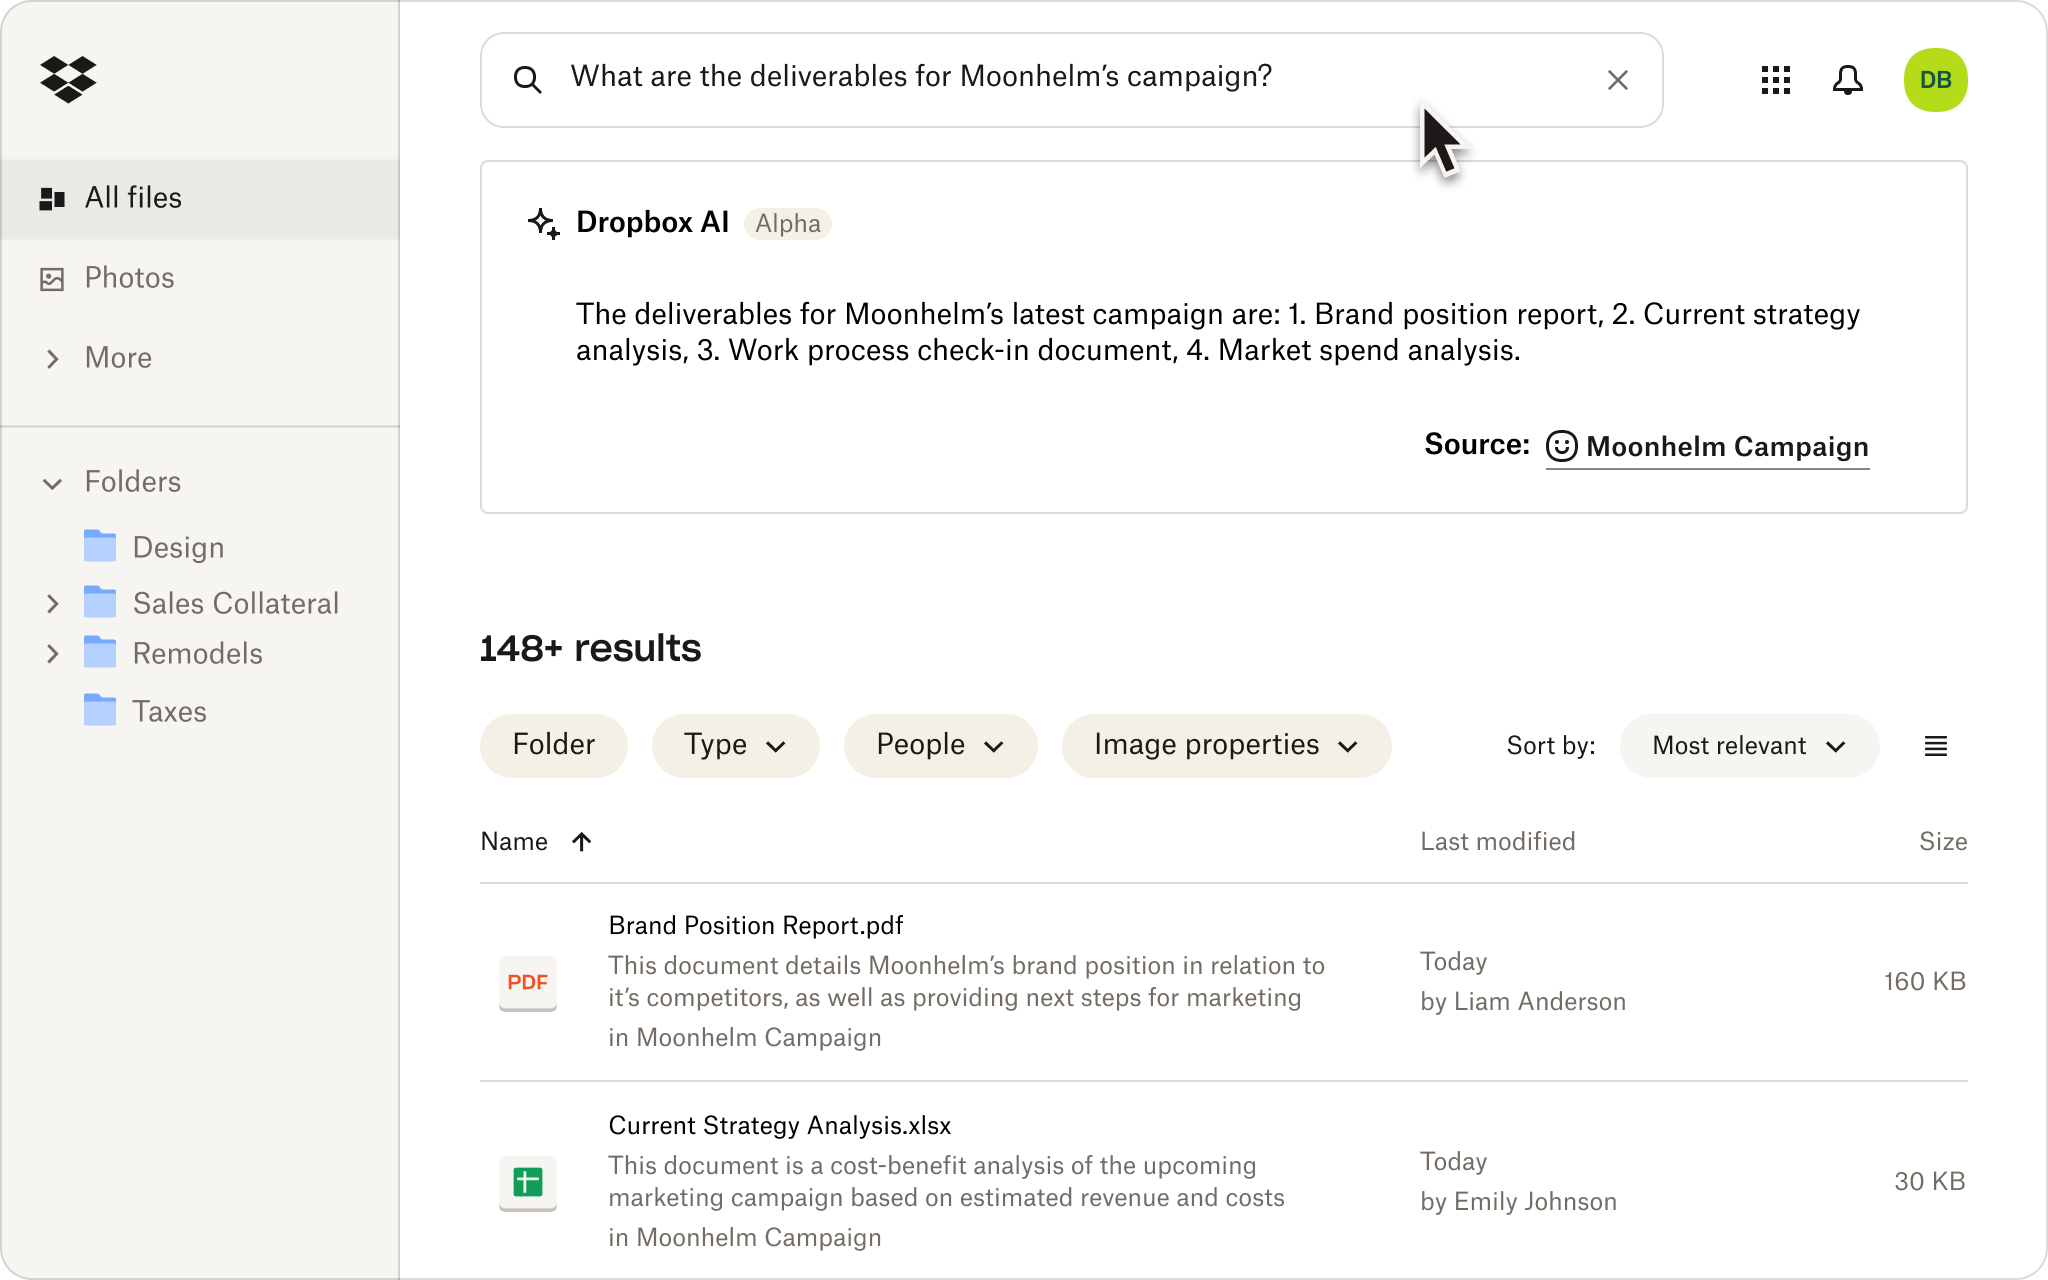Click the spreadsheet file icon
The width and height of the screenshot is (2048, 1280).
[527, 1182]
